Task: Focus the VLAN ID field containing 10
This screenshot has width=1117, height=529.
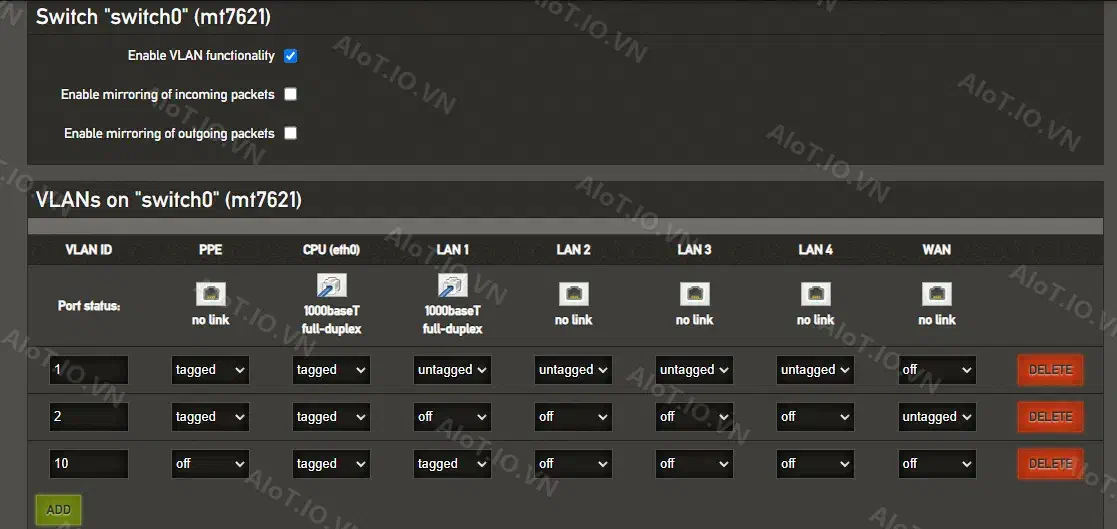Action: (89, 464)
